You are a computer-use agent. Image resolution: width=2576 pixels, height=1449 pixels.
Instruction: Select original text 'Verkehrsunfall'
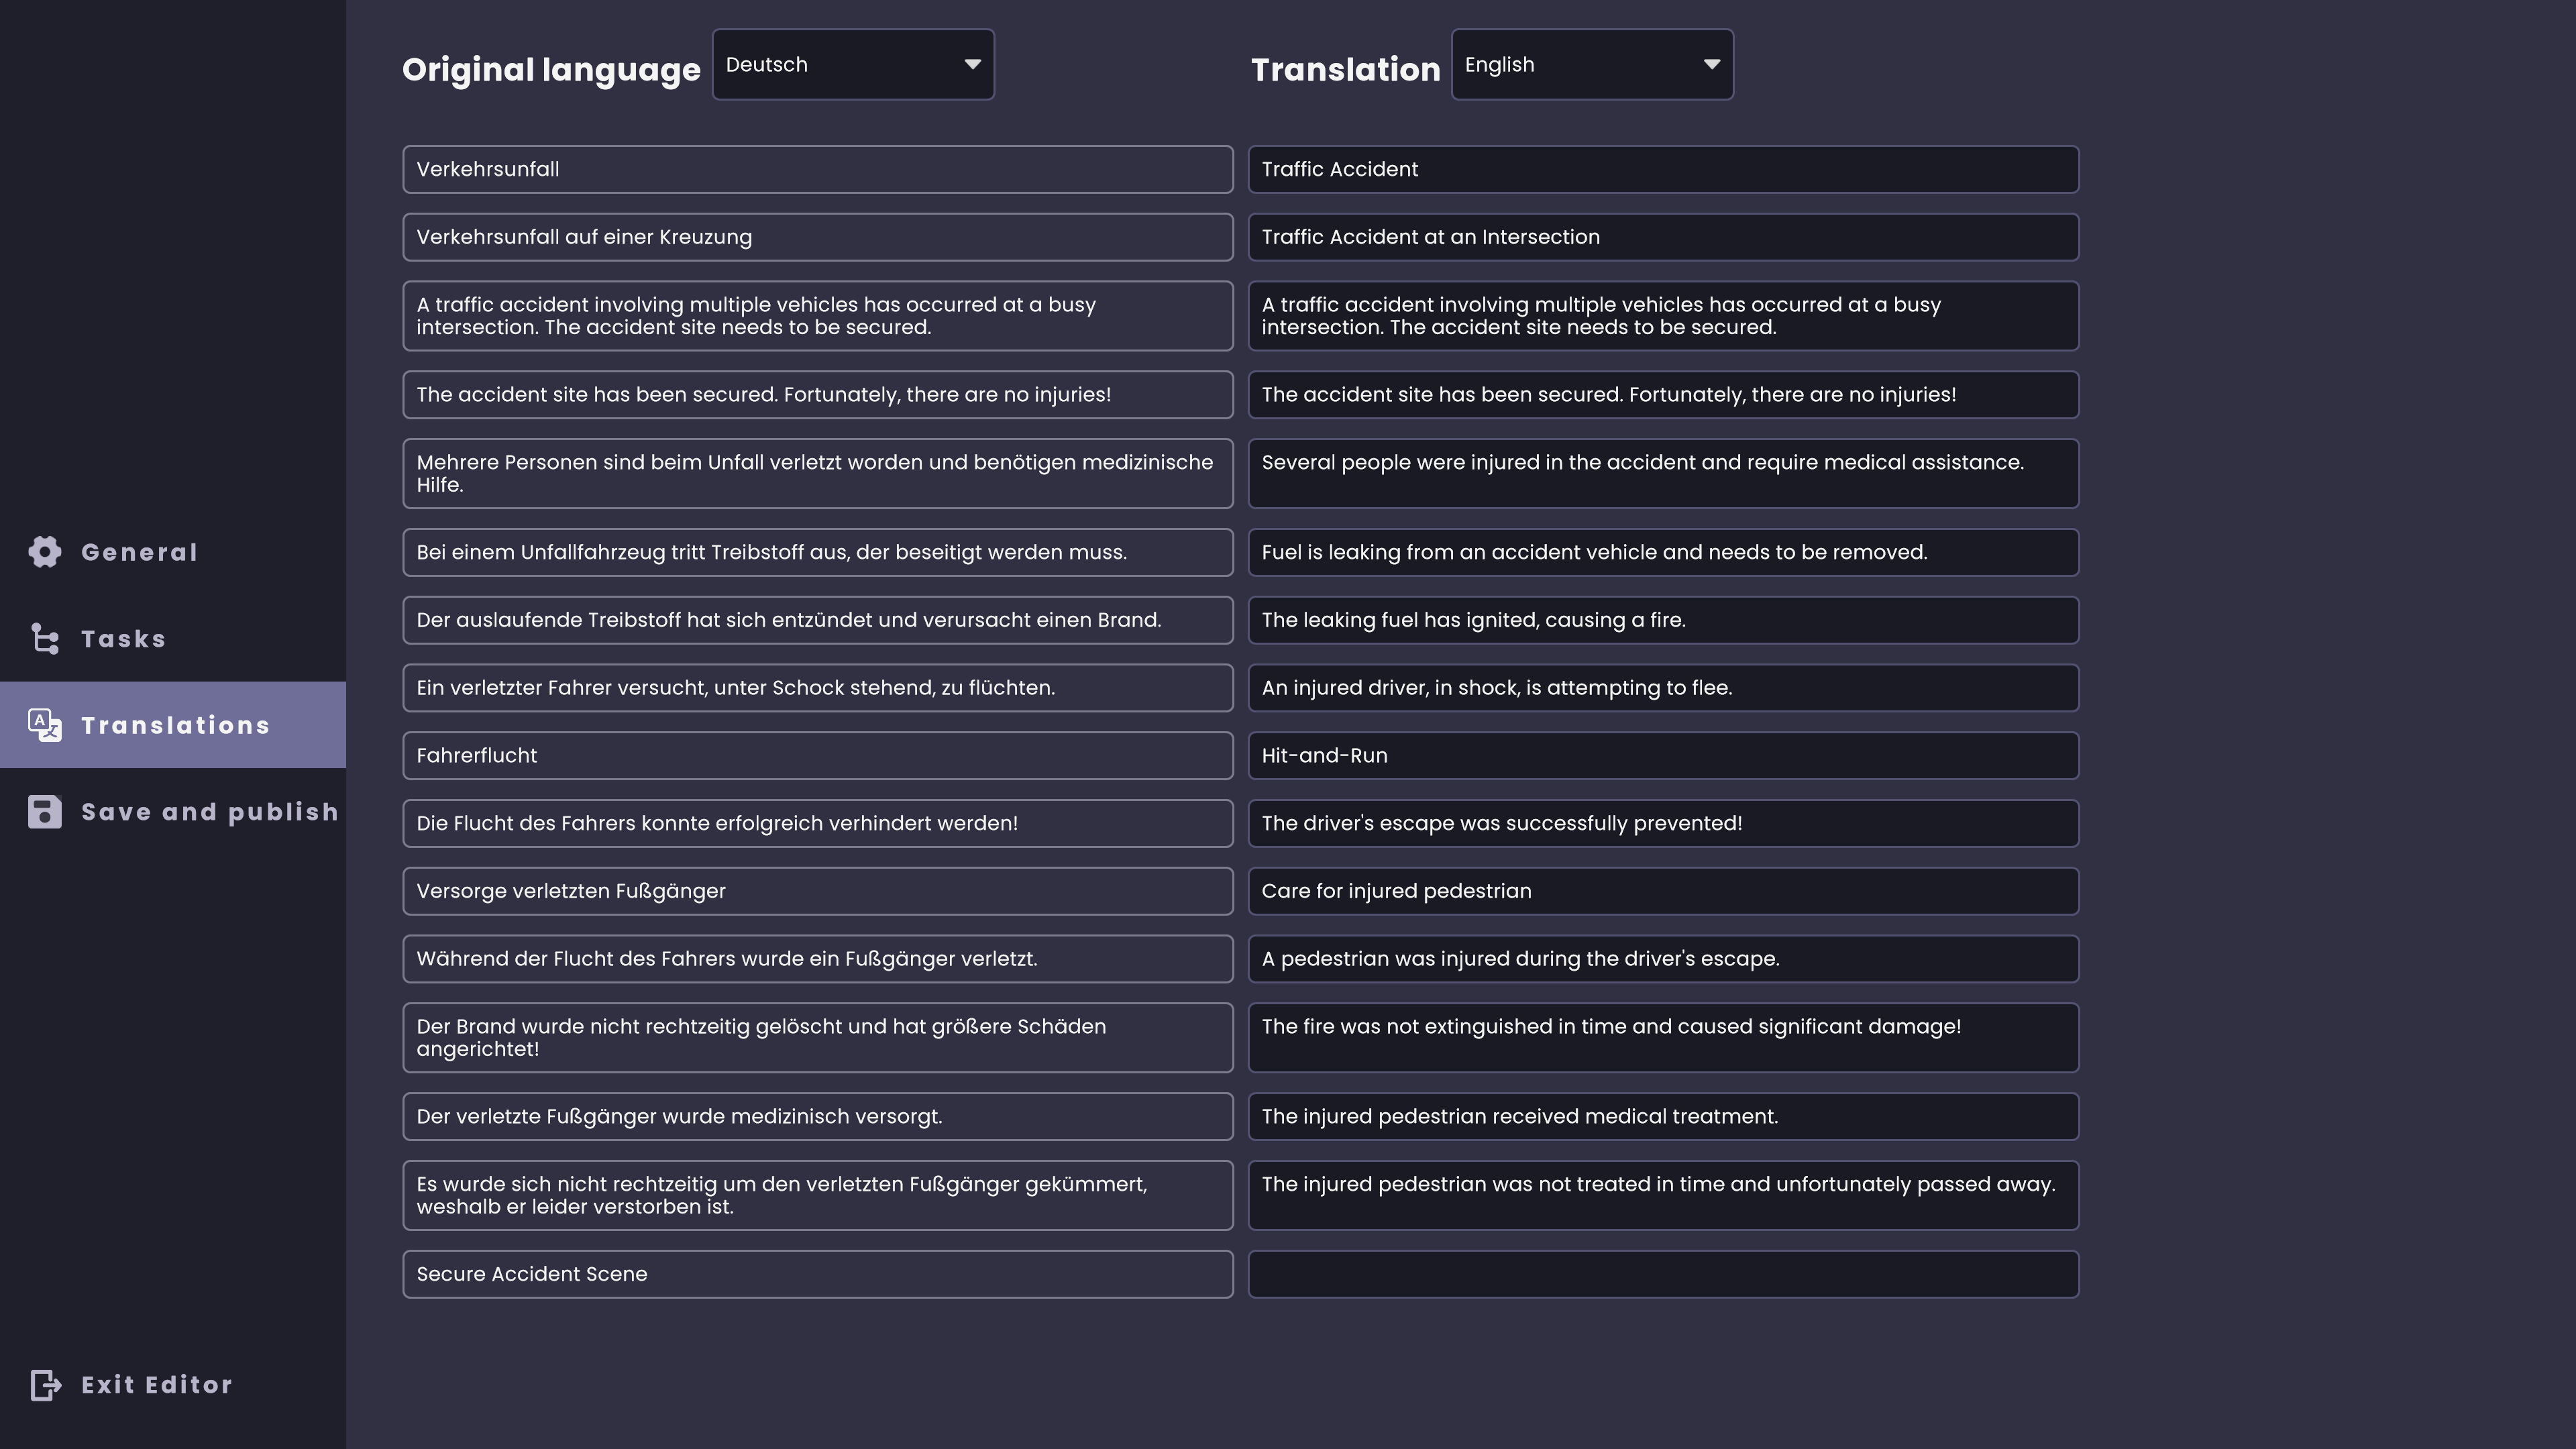[x=818, y=169]
